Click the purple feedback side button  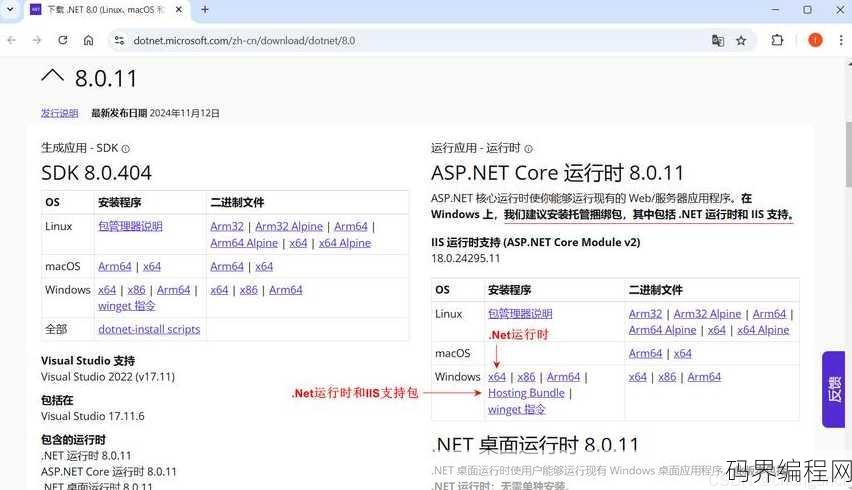point(834,390)
